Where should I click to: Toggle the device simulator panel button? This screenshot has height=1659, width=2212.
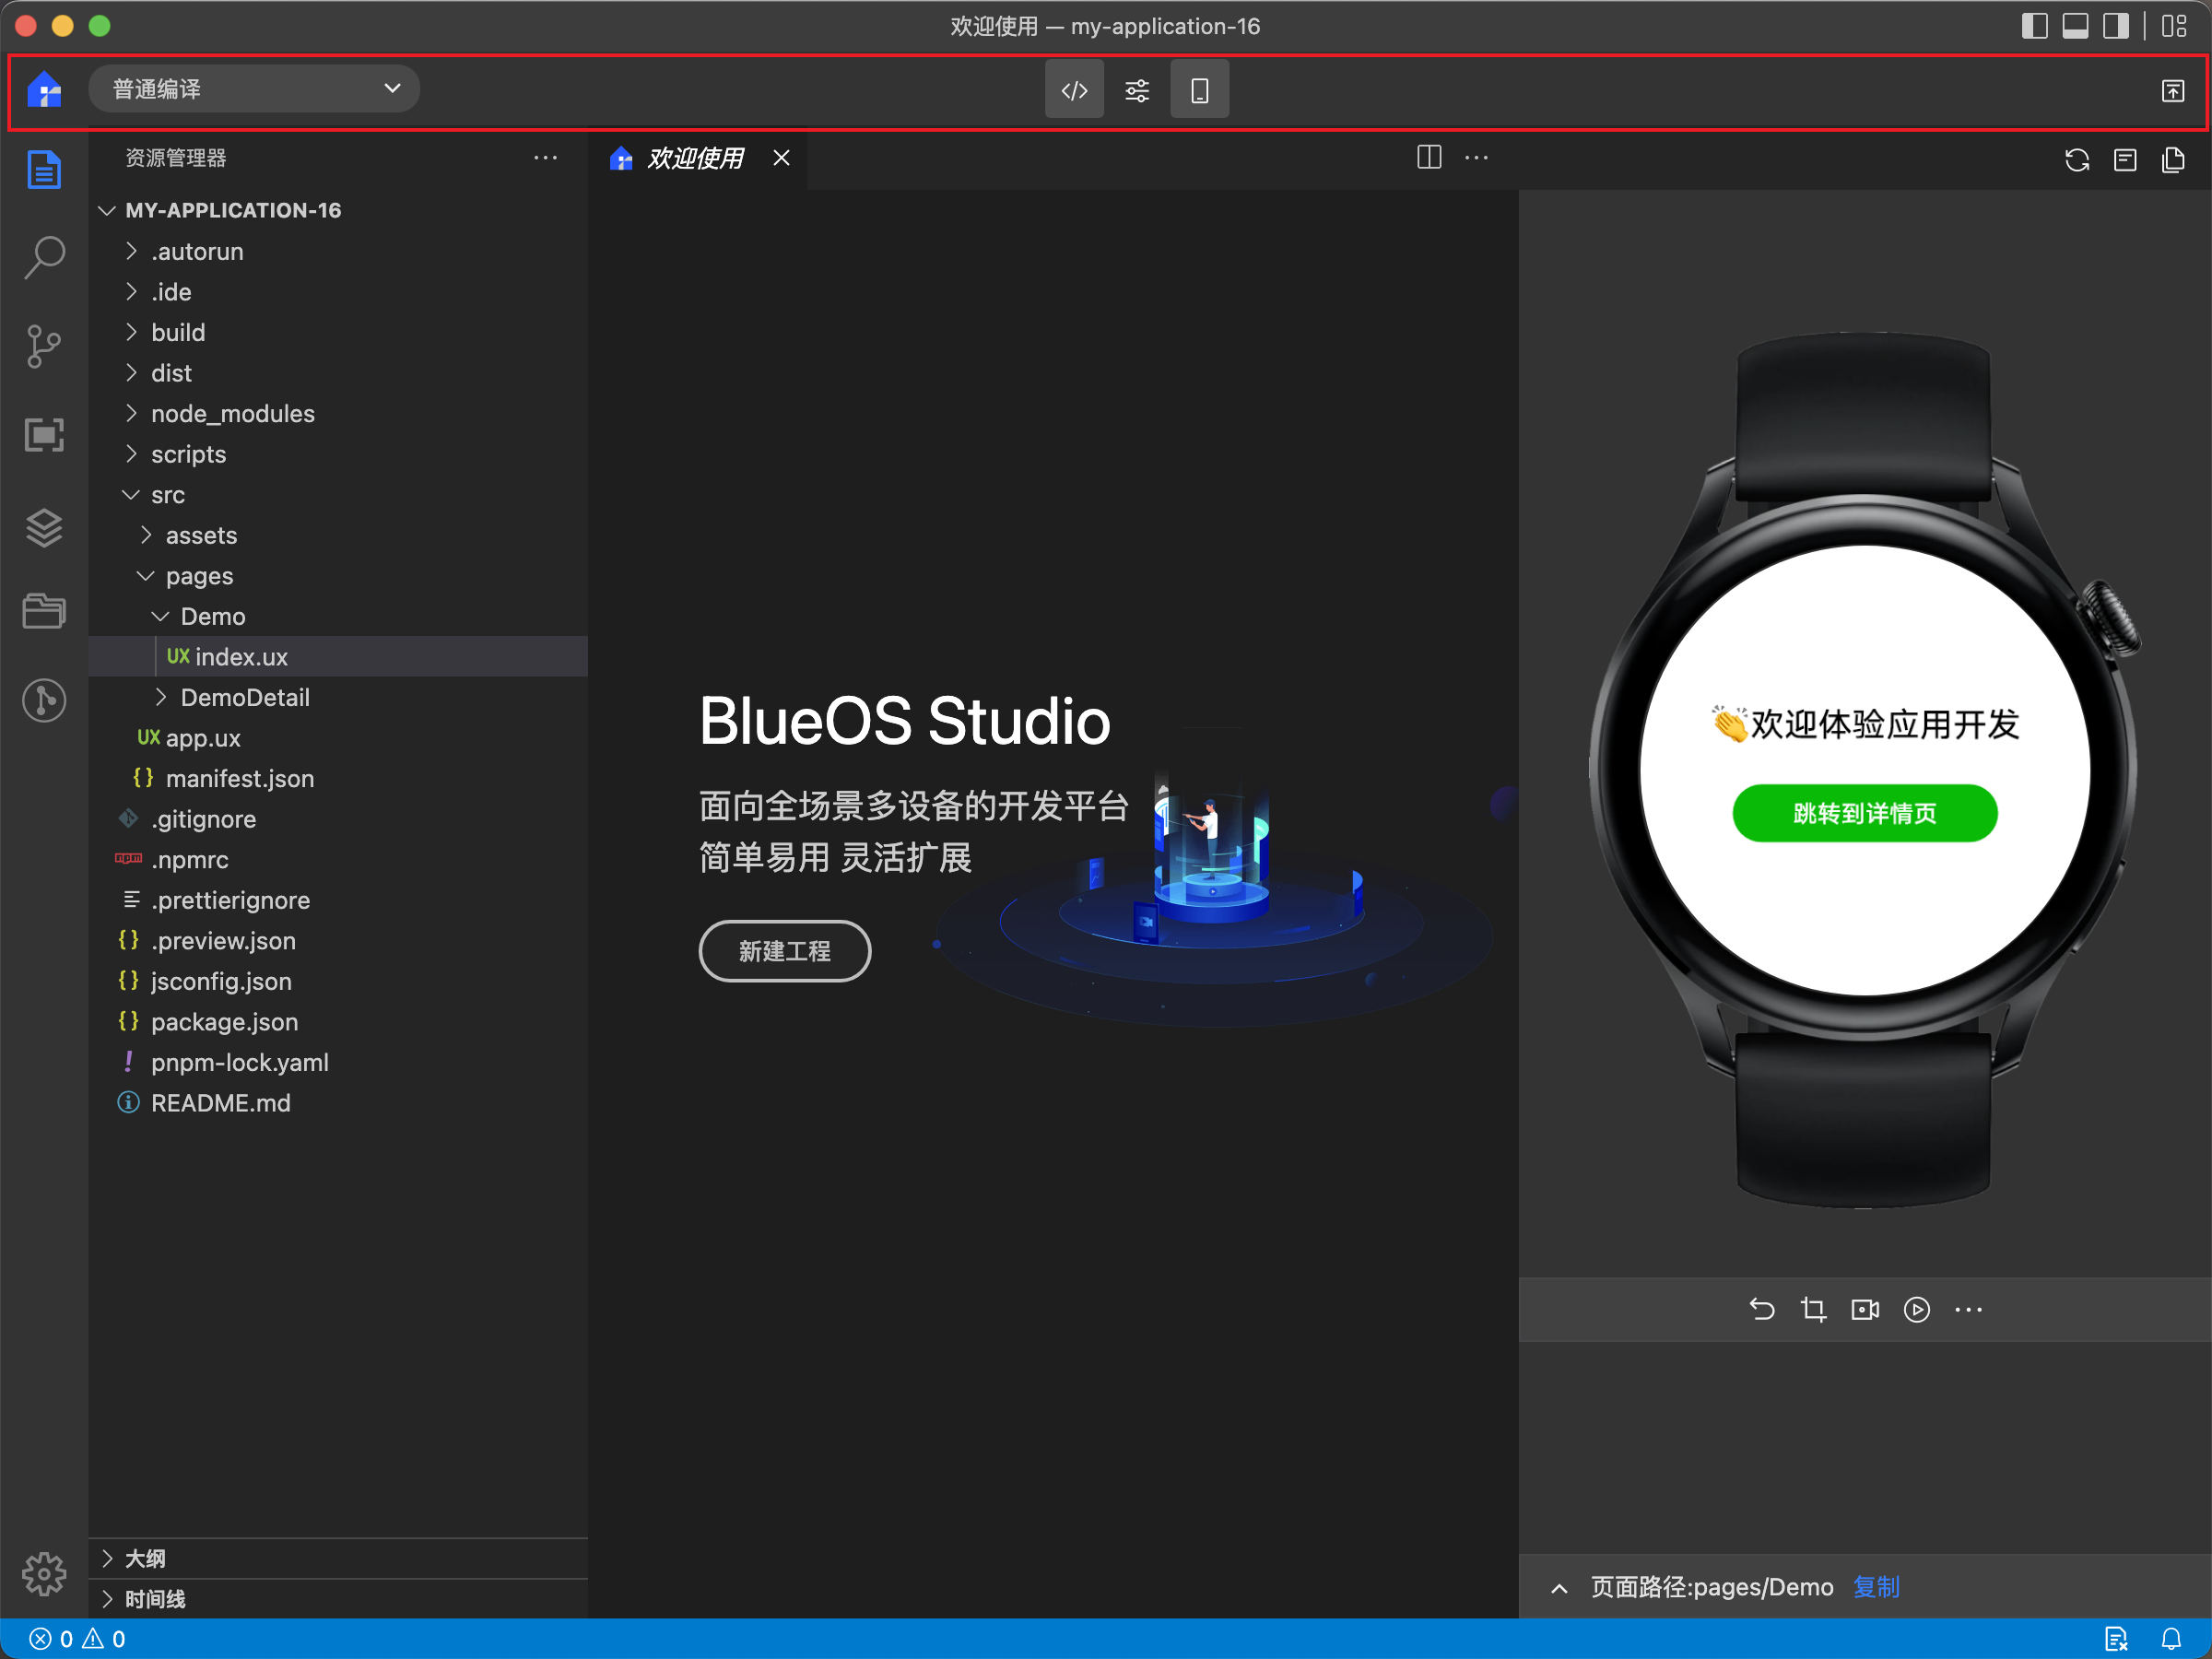click(1199, 90)
